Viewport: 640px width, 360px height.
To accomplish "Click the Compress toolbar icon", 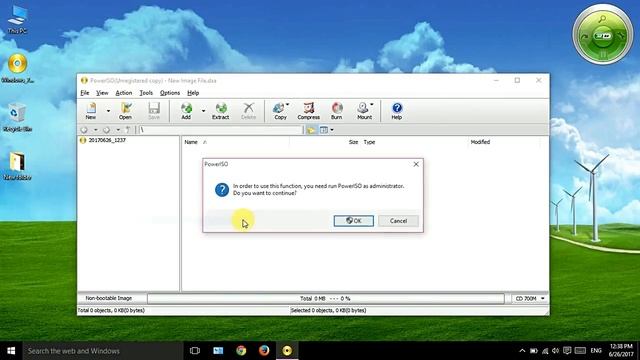I will click(309, 111).
